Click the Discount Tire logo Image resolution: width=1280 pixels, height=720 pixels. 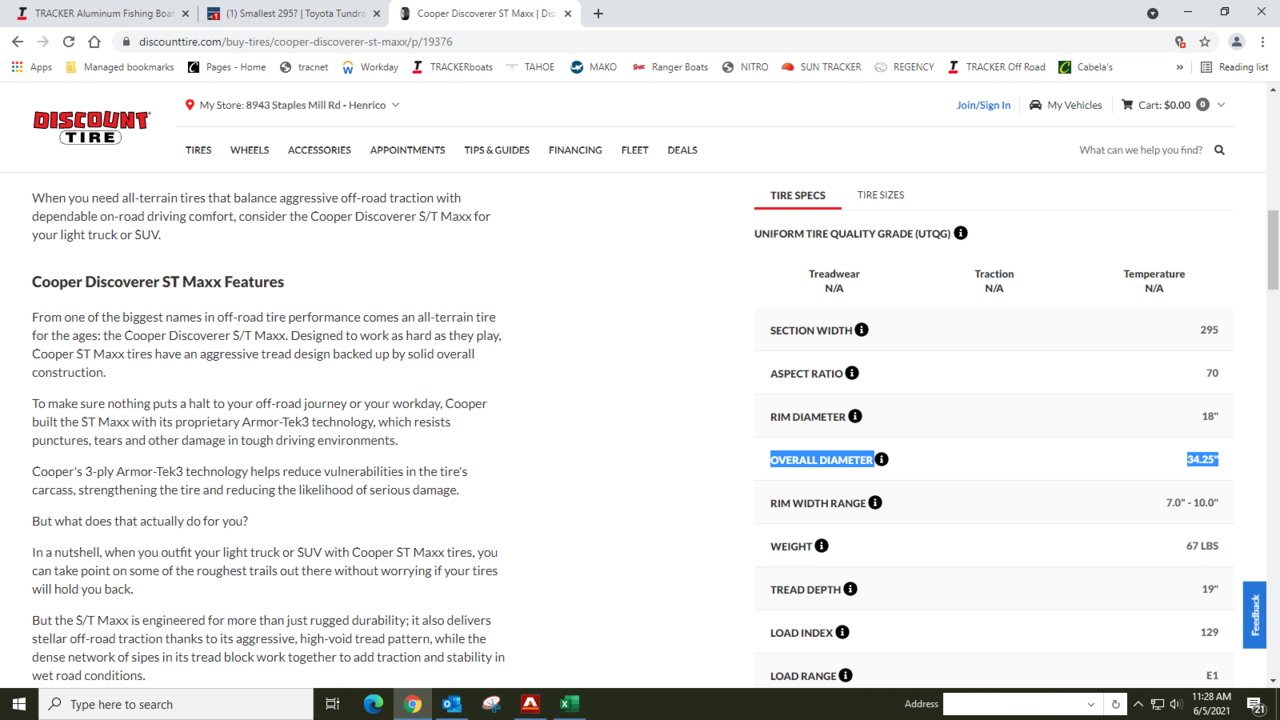(x=91, y=128)
